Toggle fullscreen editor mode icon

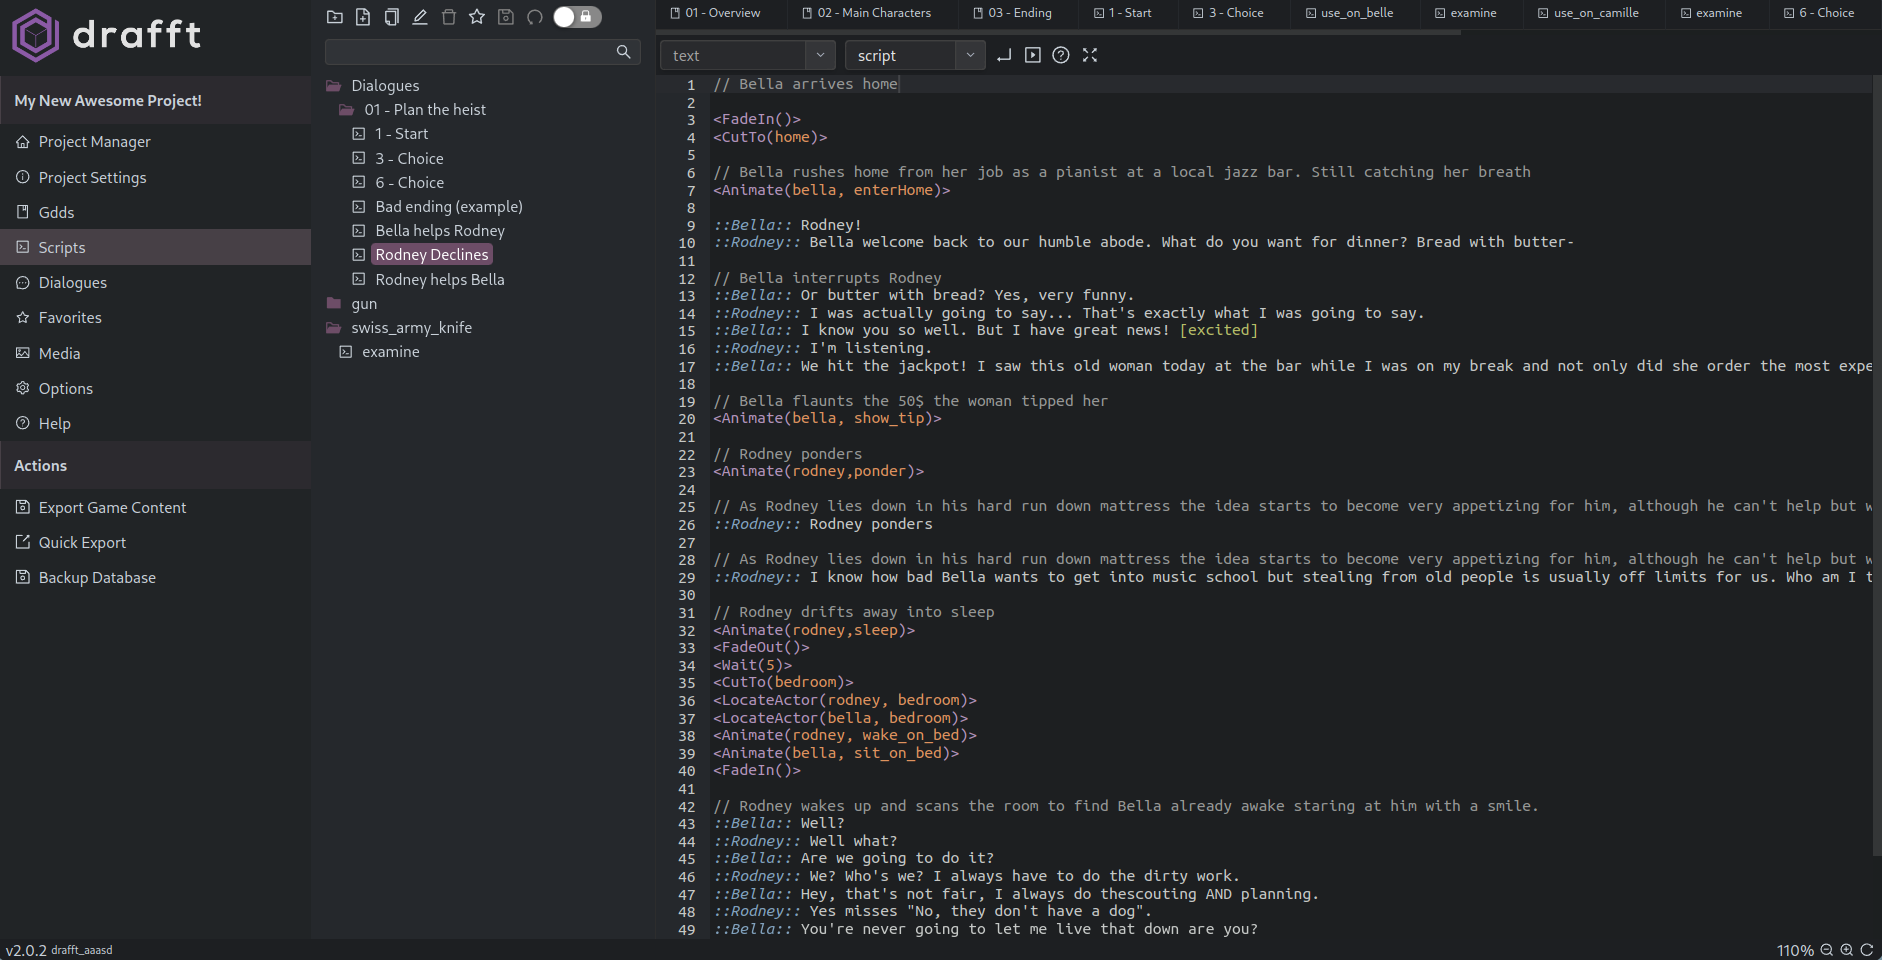coord(1090,56)
